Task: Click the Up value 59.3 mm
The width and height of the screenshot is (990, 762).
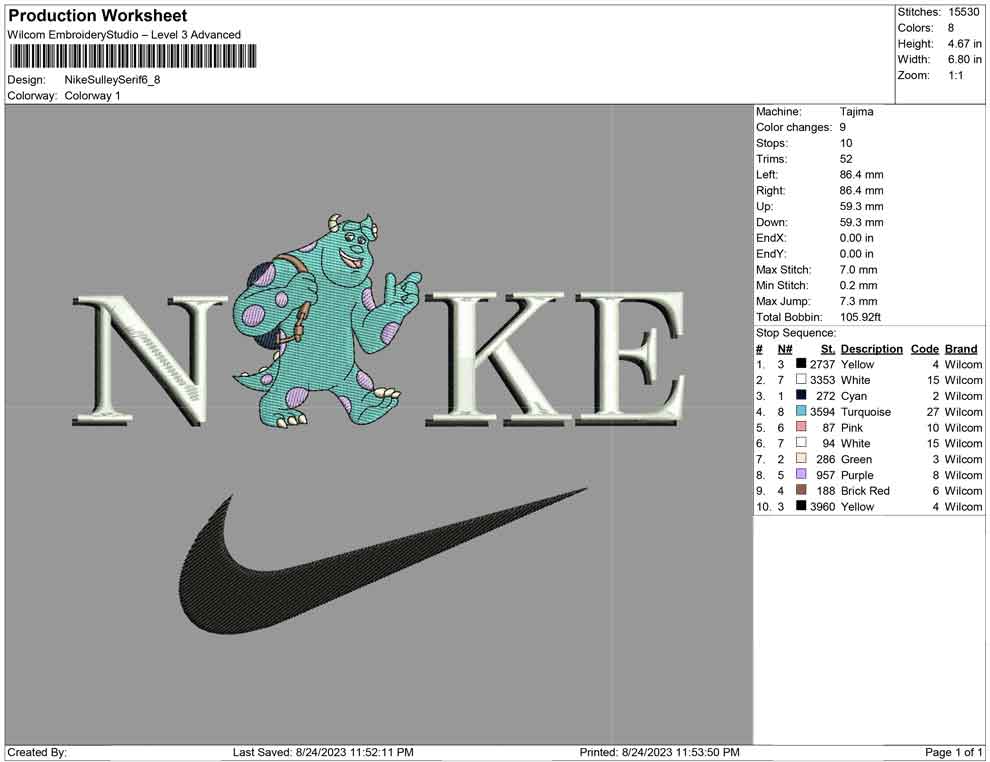Action: 861,206
